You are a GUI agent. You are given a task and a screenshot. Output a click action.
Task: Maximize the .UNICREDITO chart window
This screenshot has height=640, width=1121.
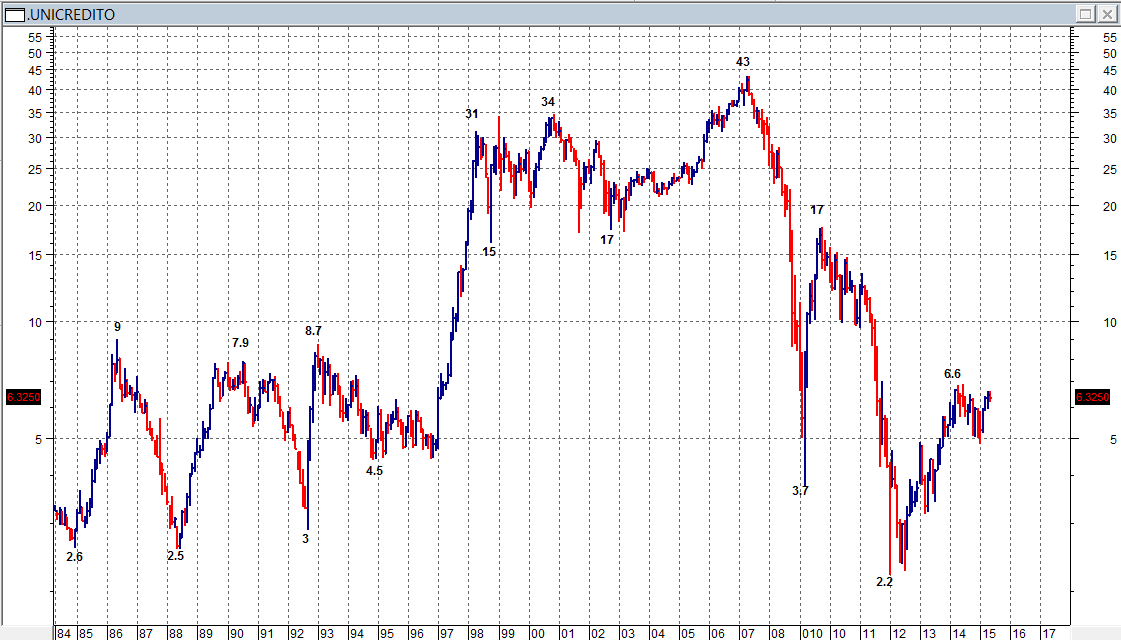coord(1087,14)
